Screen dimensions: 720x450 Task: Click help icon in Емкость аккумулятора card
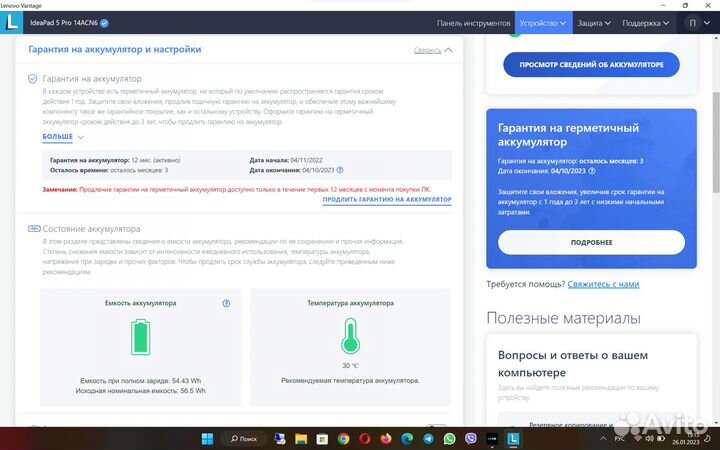[x=226, y=303]
